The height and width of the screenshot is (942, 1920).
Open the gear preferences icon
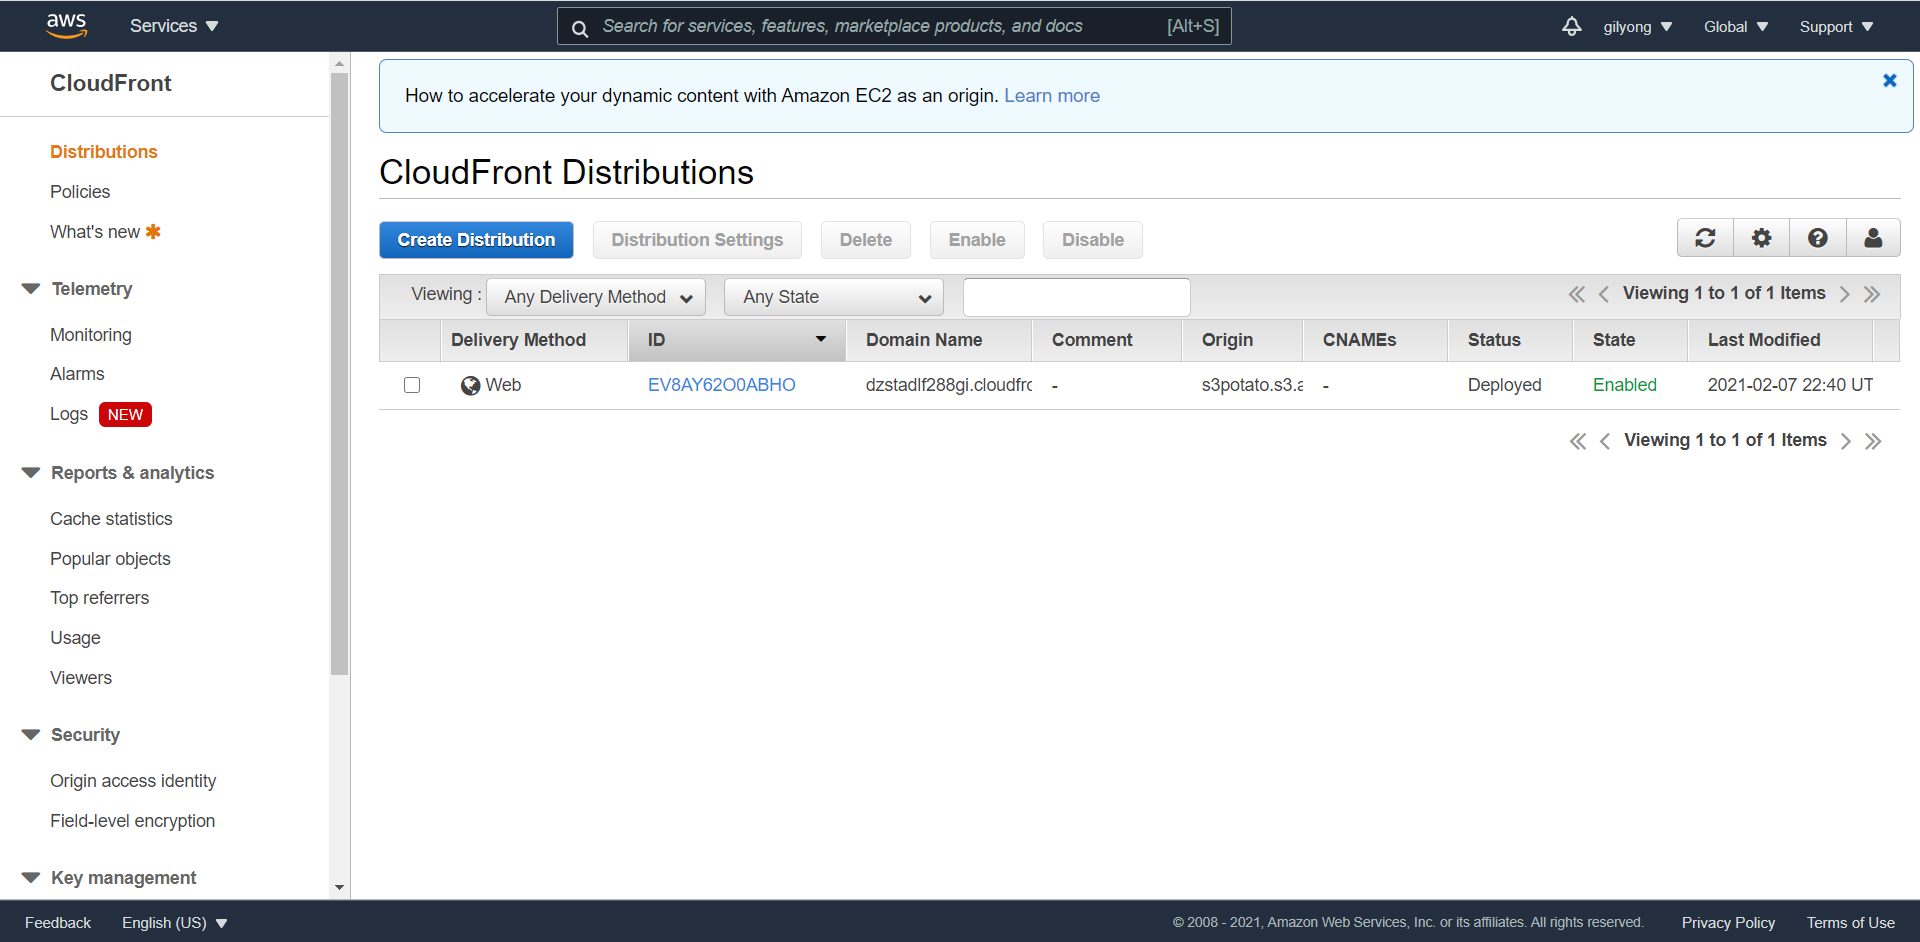point(1761,238)
